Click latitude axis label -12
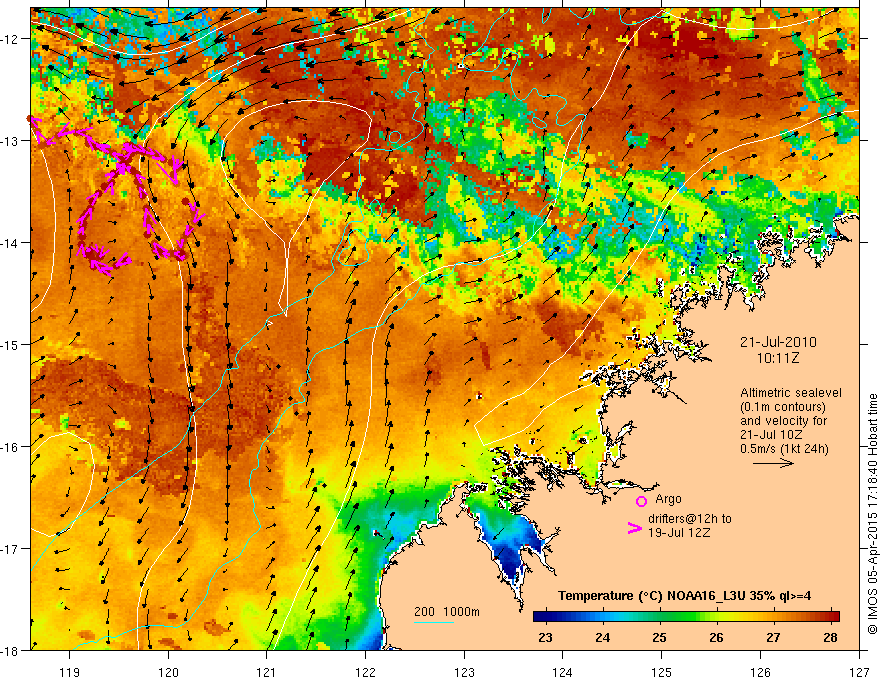This screenshot has height=680, width=880. pos(11,39)
